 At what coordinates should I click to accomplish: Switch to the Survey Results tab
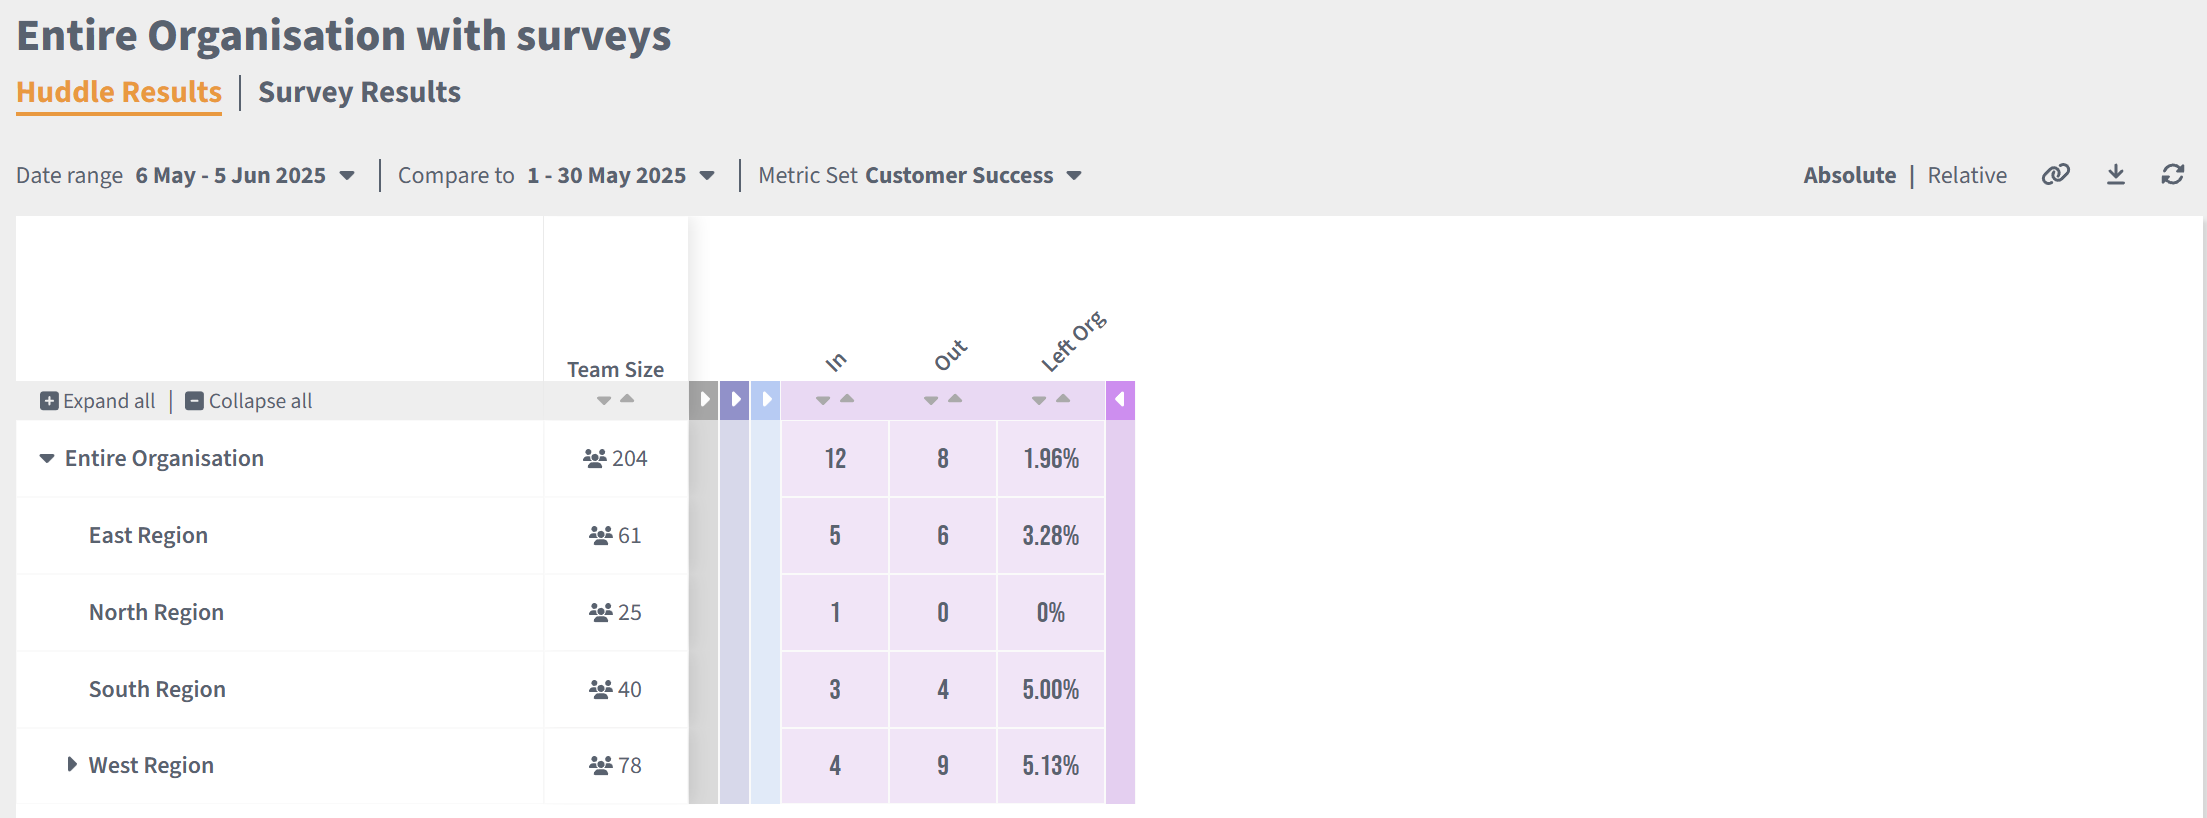(359, 92)
